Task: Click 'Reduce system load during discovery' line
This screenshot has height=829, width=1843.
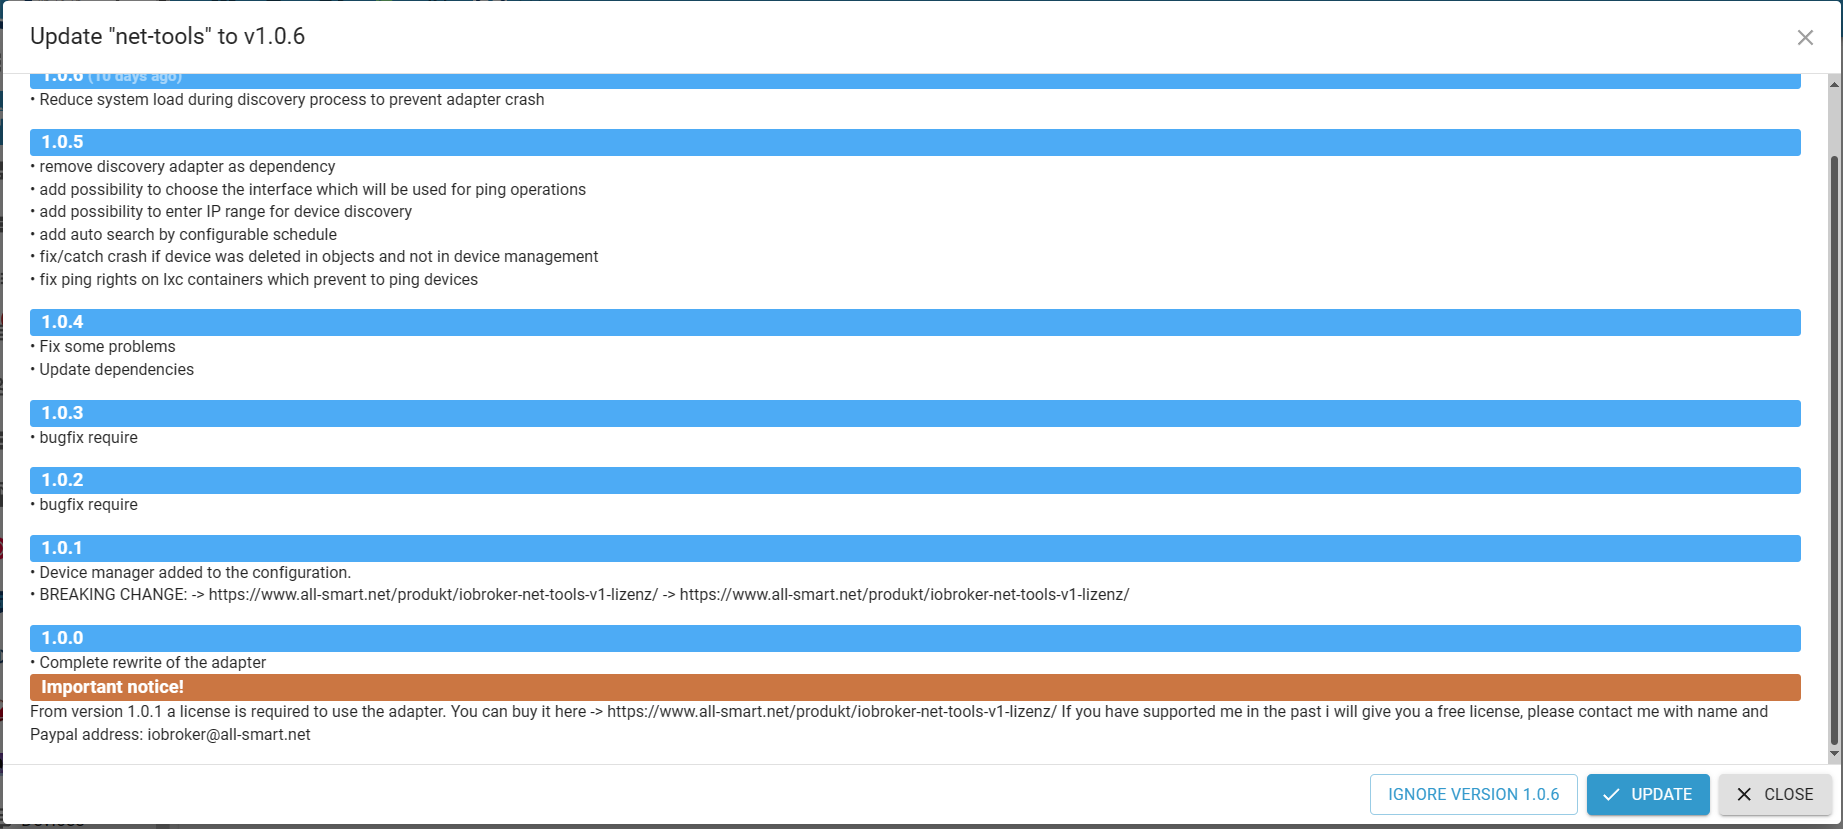Action: pos(287,100)
